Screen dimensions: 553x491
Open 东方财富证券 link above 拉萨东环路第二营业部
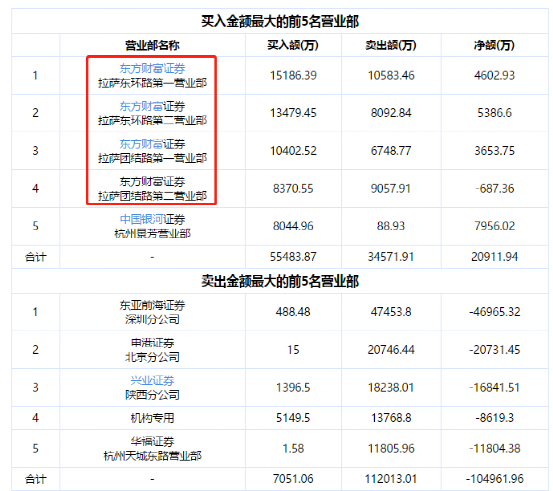point(152,106)
